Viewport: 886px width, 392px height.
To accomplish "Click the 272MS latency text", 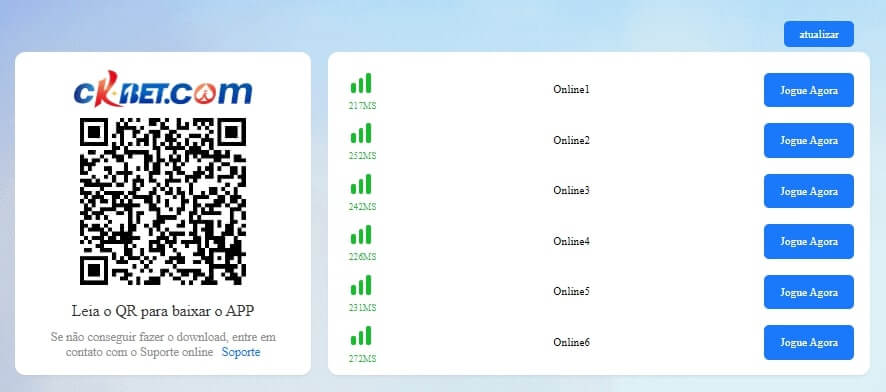I will tap(362, 359).
